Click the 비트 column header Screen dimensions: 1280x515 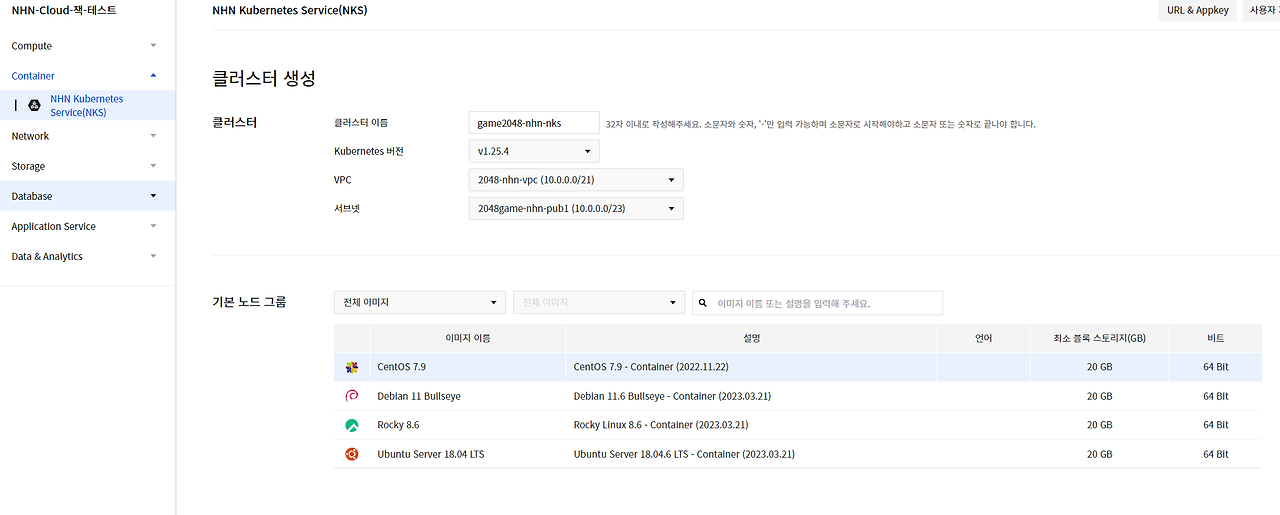[x=1215, y=338]
